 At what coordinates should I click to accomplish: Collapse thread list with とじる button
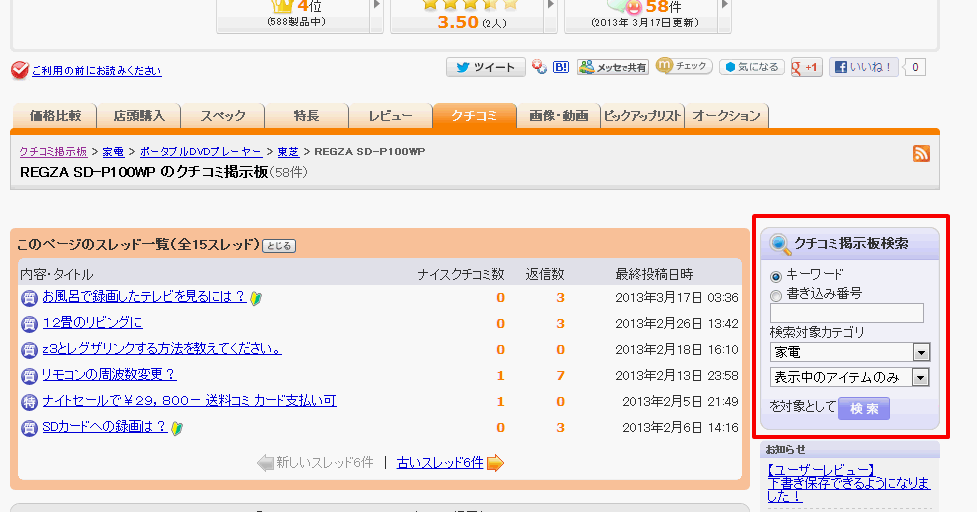pos(279,246)
